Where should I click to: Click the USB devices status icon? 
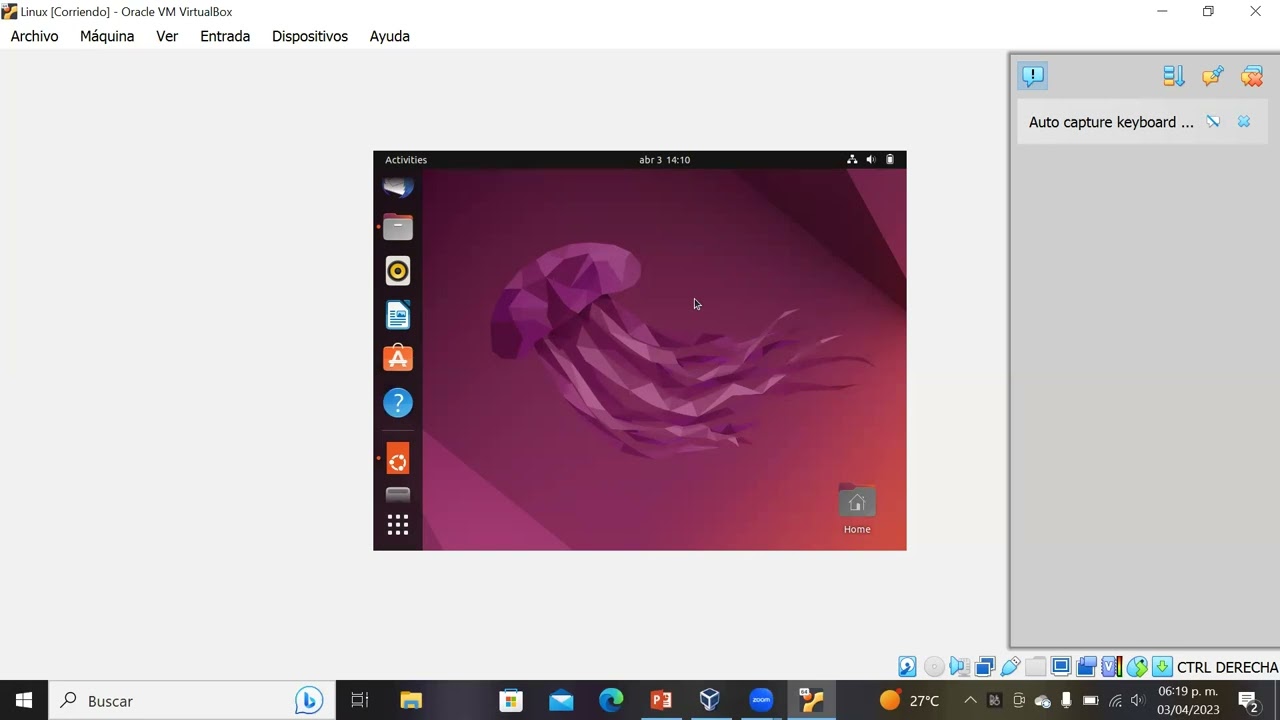1010,667
